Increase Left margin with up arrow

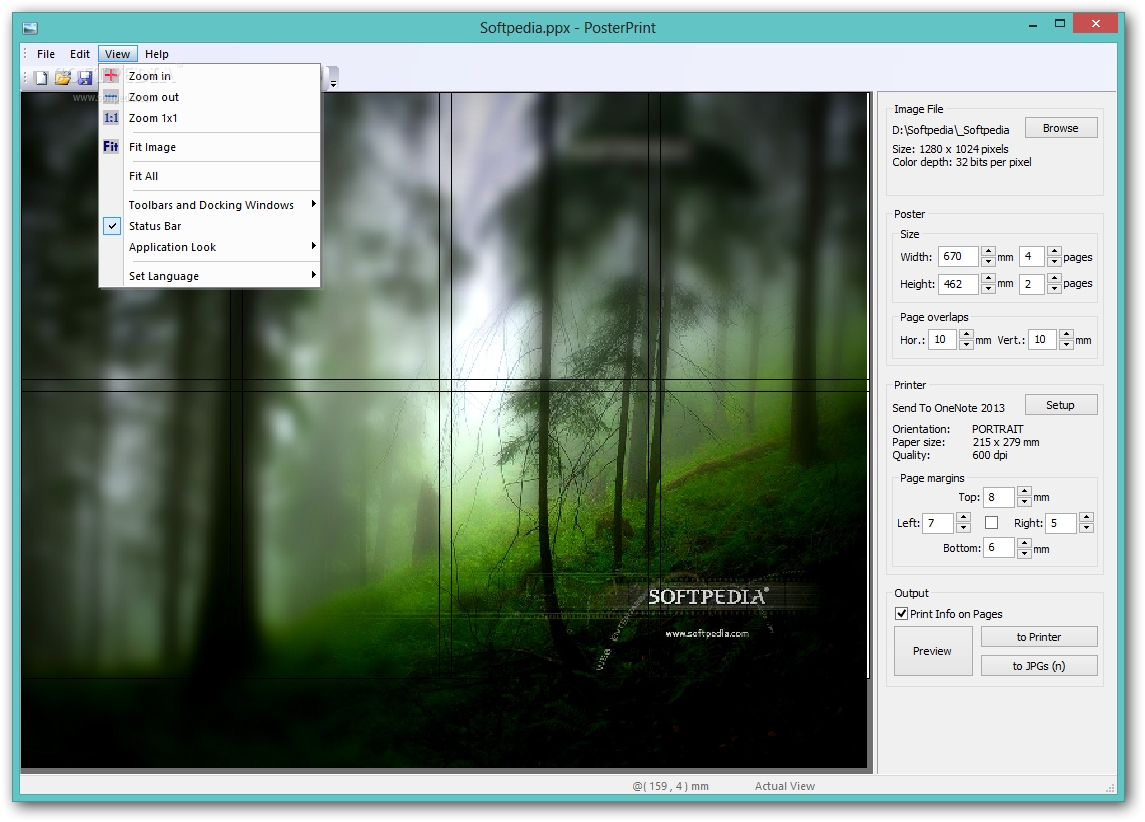(x=963, y=518)
